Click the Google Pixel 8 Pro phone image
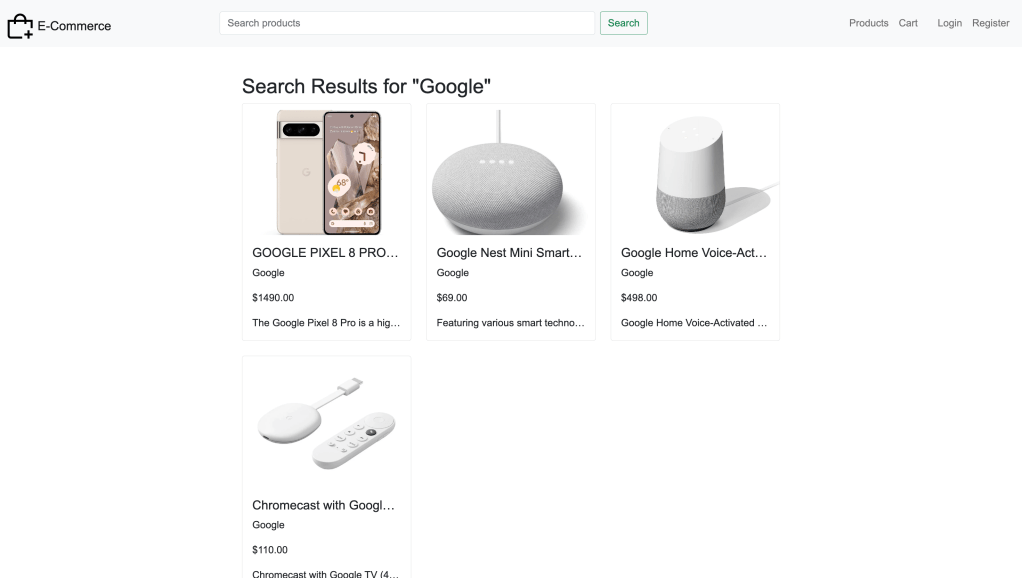The height and width of the screenshot is (578, 1022). (x=327, y=172)
